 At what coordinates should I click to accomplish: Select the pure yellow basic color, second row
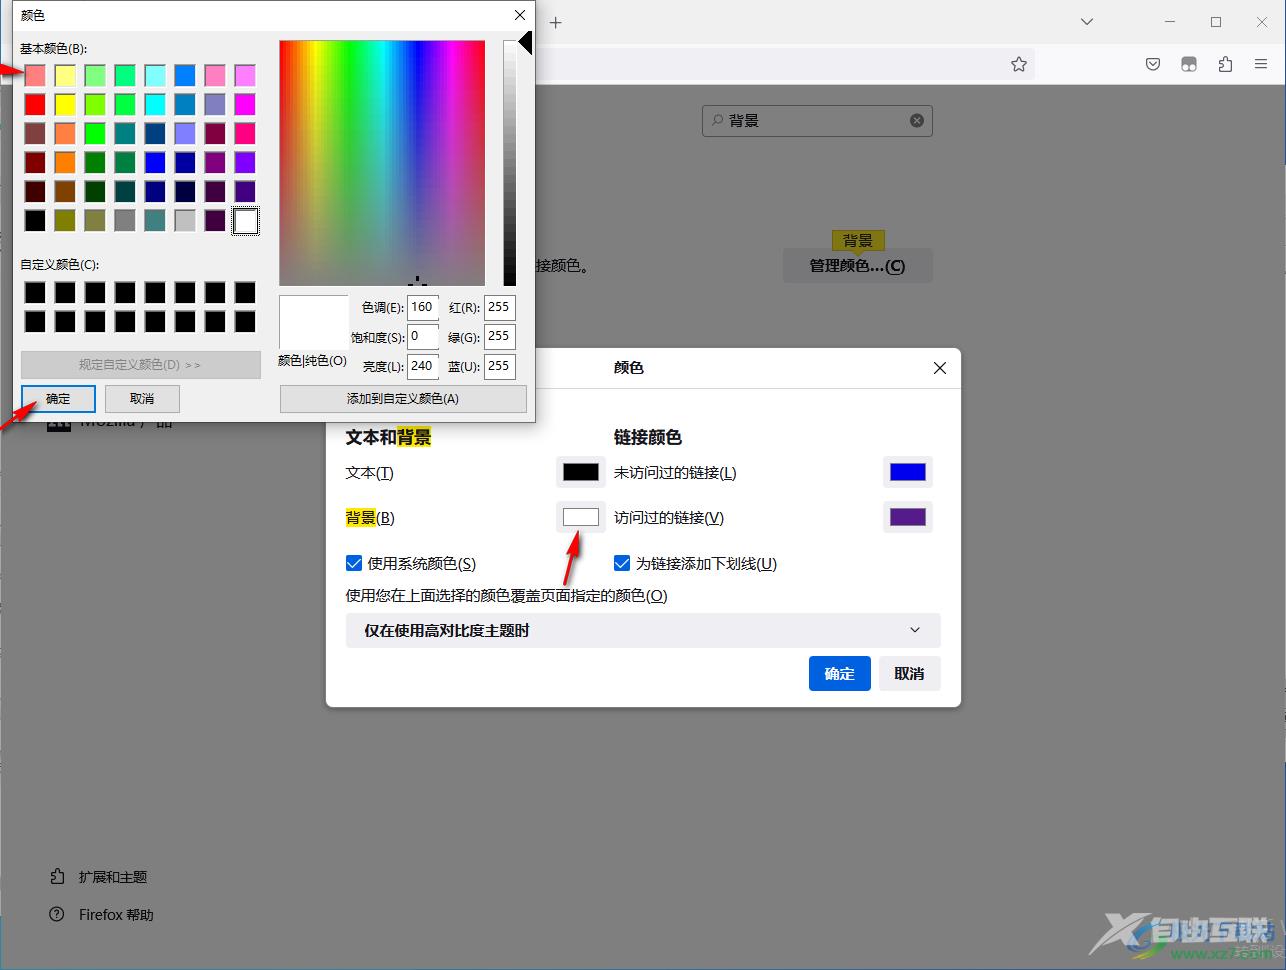point(65,104)
